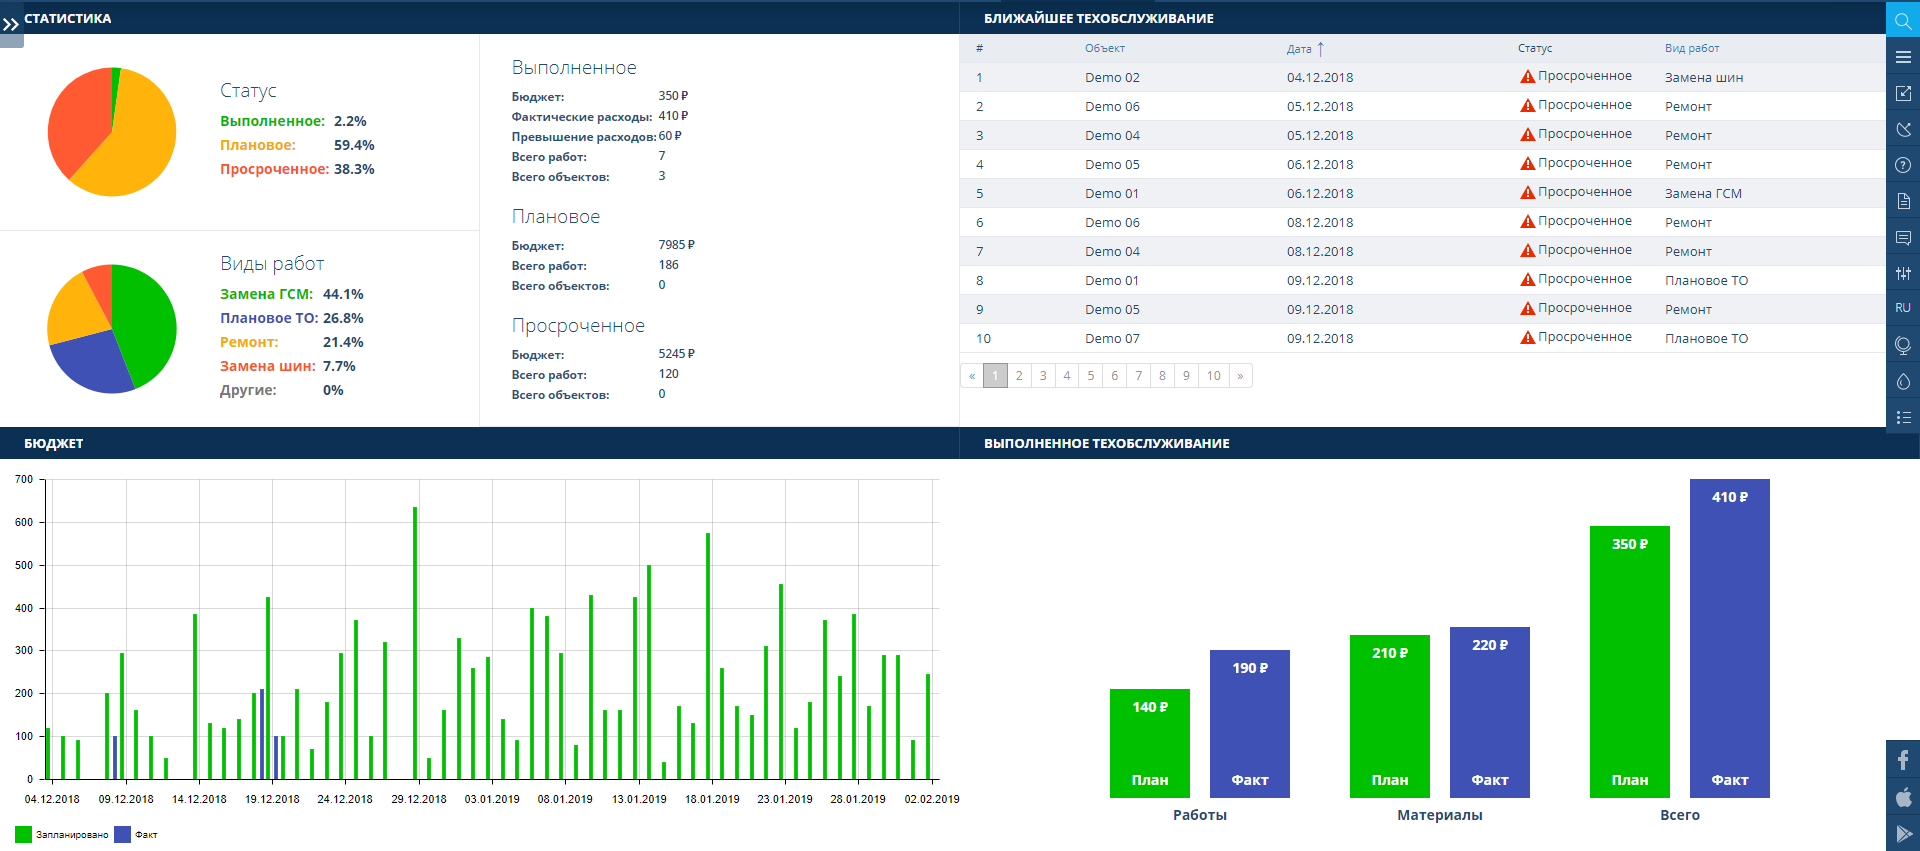Click green 350 ₽ План bar in Всего
Image resolution: width=1920 pixels, height=851 pixels.
coord(1629,662)
